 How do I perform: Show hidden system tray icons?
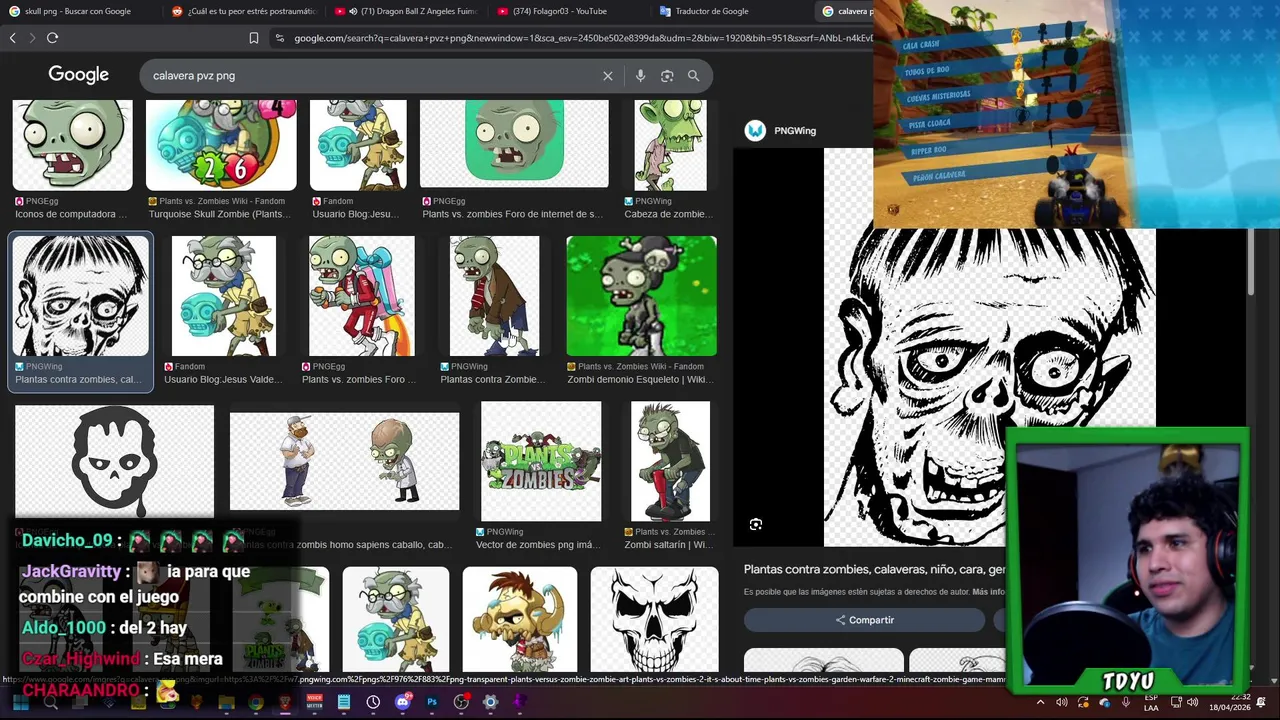(x=1040, y=703)
